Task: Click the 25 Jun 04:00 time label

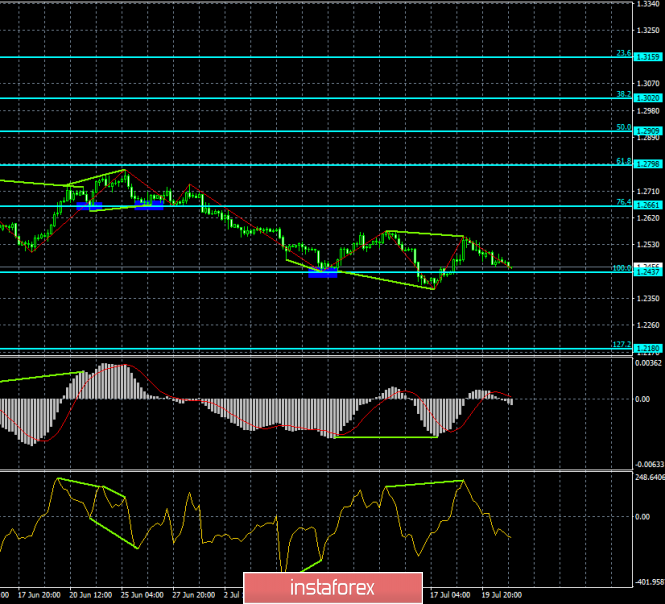Action: [142, 595]
